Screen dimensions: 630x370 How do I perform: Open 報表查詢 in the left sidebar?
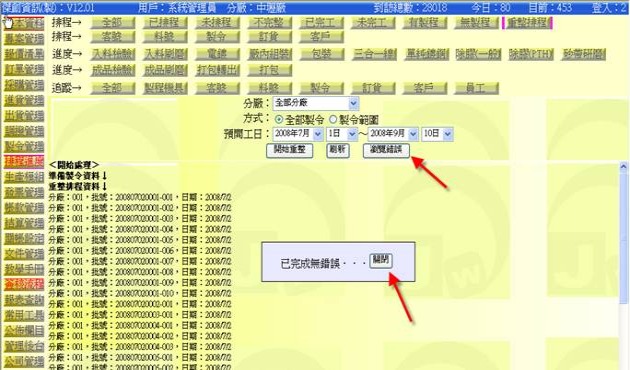[x=24, y=300]
